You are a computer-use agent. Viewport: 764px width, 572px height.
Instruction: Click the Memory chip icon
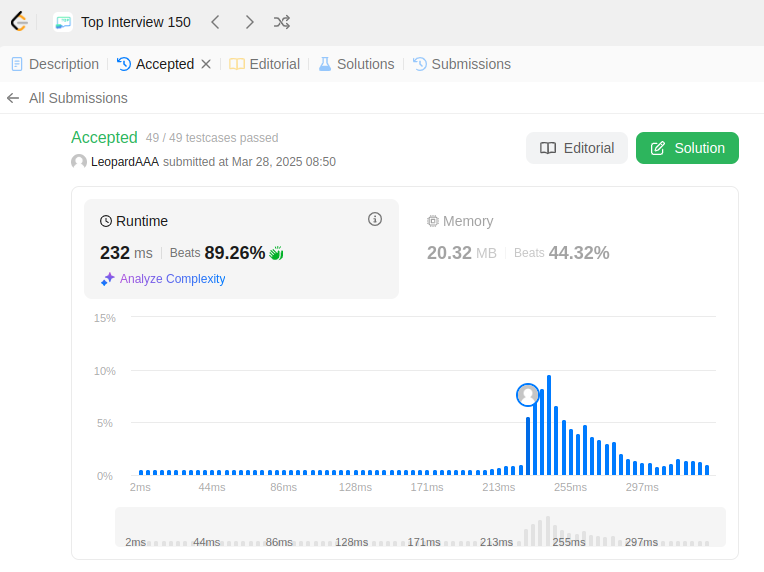tap(433, 221)
